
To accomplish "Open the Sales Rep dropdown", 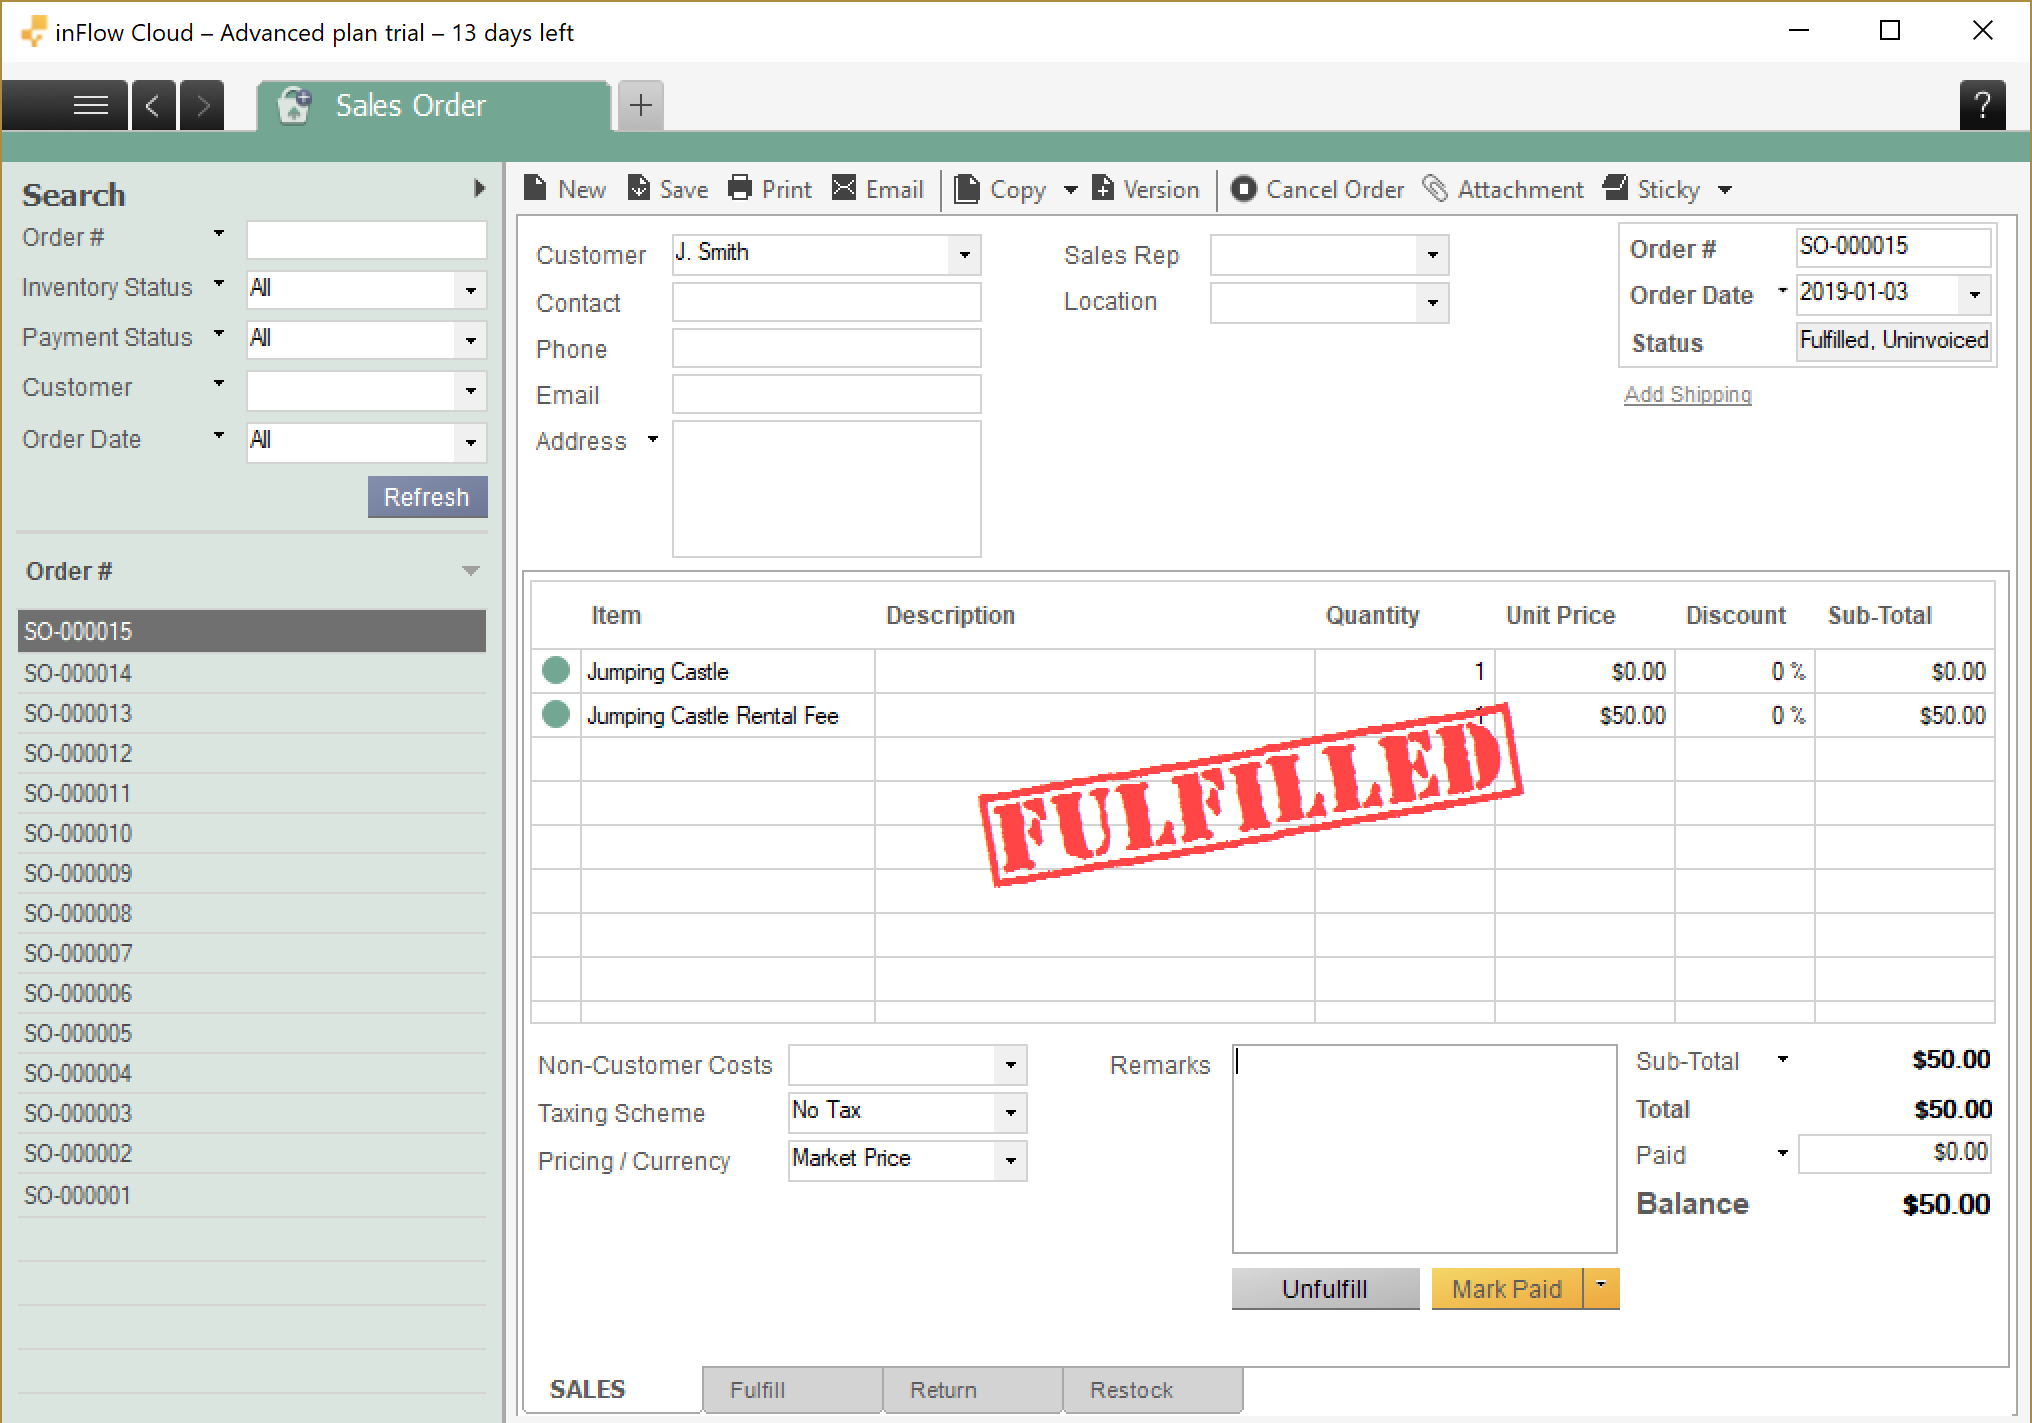I will click(x=1432, y=254).
